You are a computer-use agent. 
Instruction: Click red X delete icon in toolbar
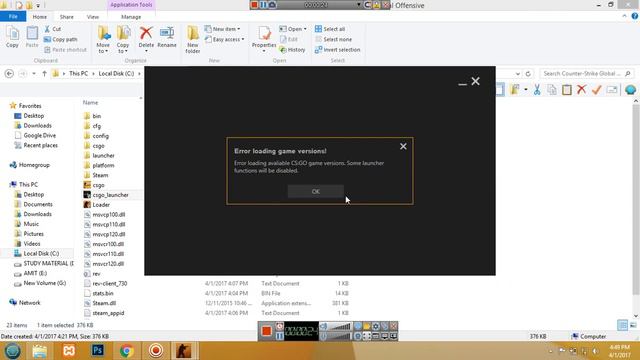coord(582,89)
